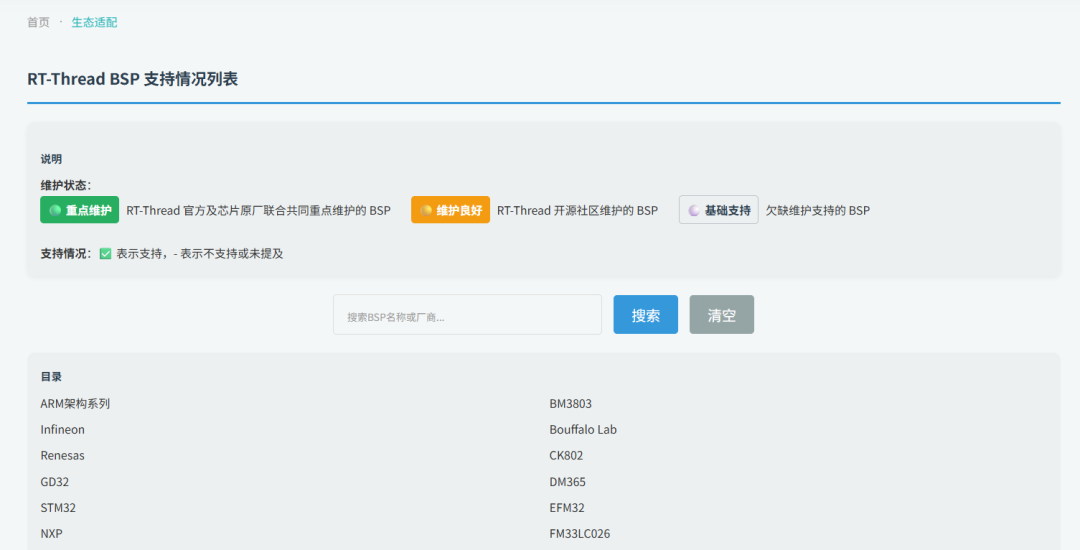Click the green checkmark support icon

(x=105, y=253)
